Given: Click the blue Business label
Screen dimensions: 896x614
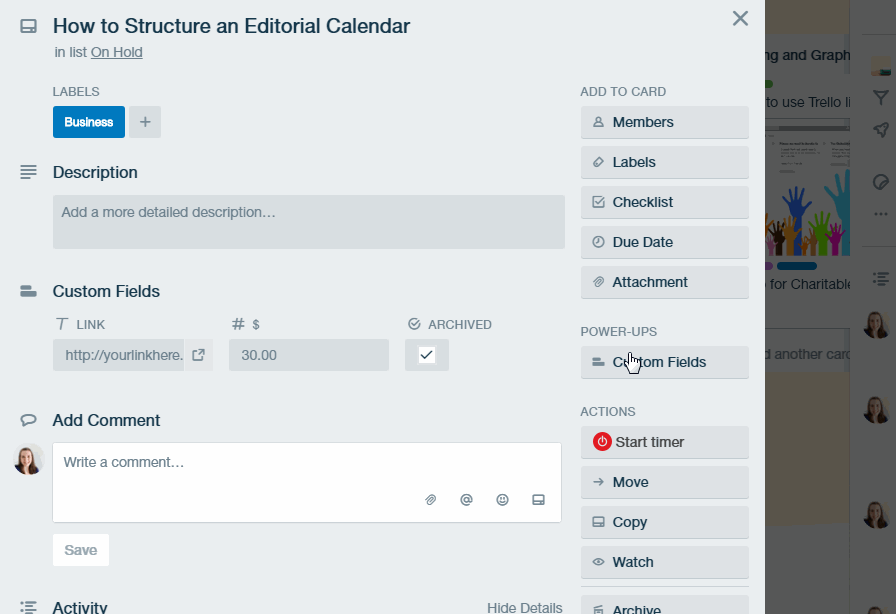Looking at the screenshot, I should (x=89, y=122).
